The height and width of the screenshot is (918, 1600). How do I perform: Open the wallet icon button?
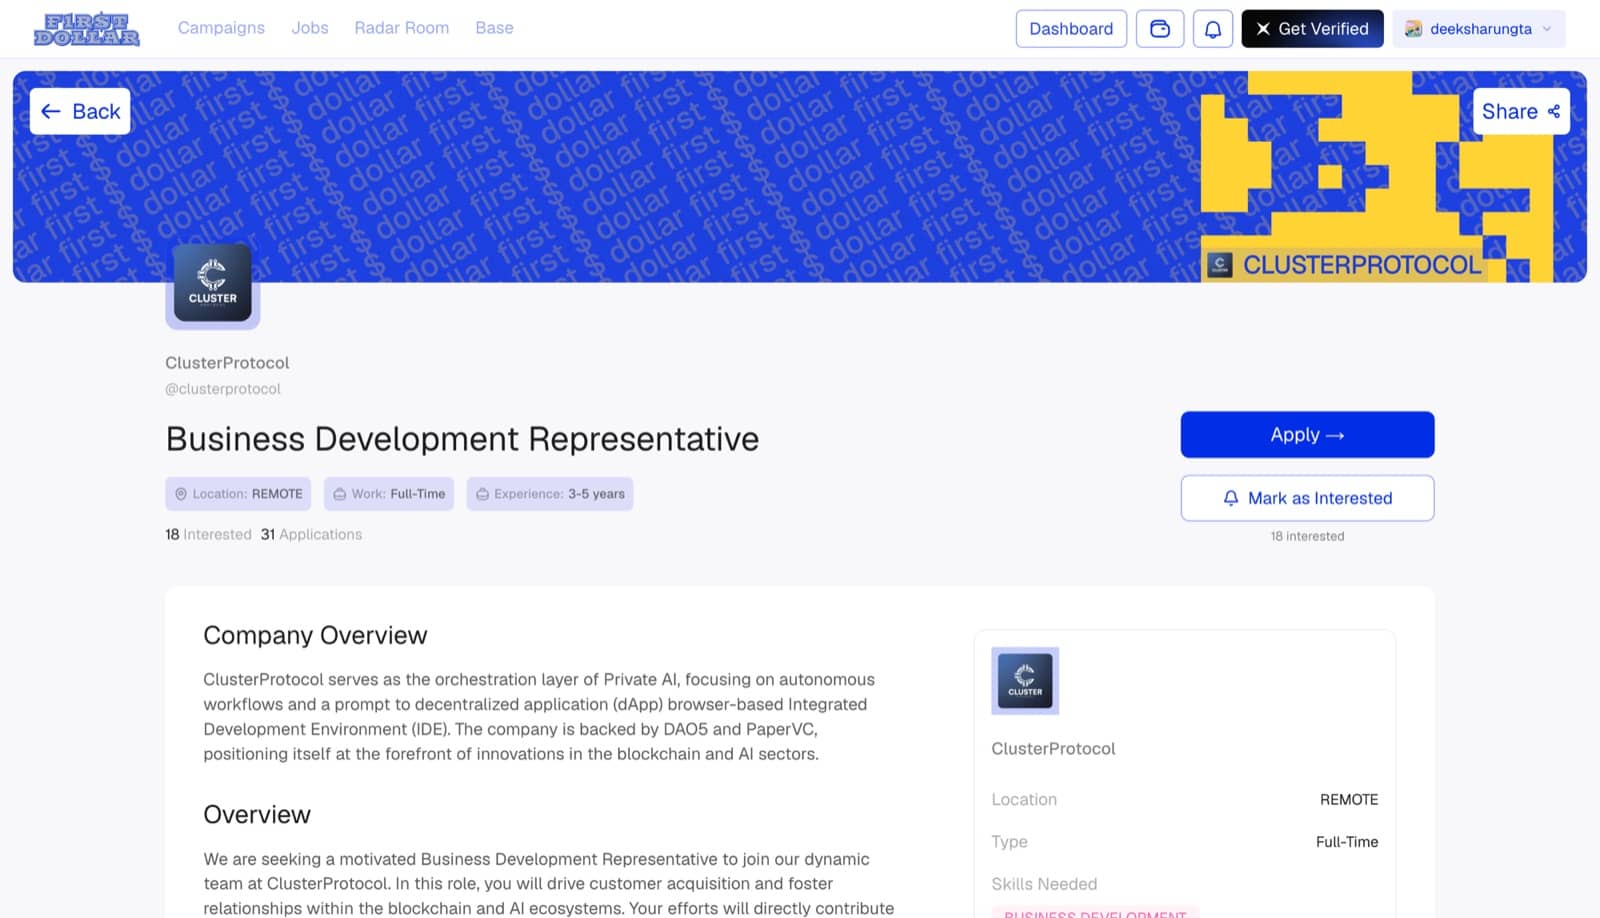tap(1160, 29)
